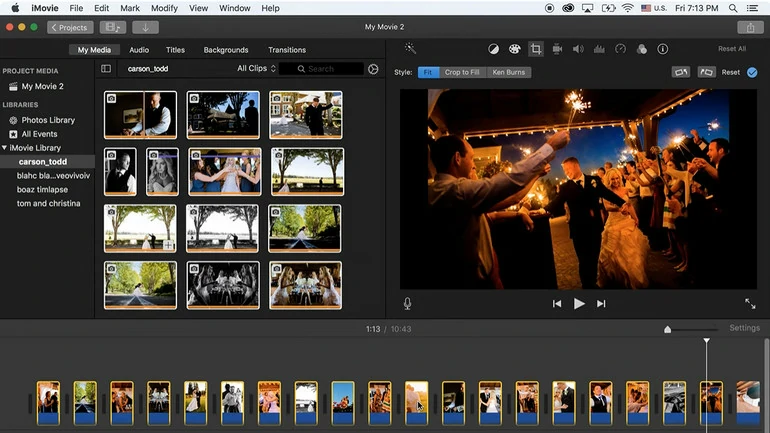Screen dimensions: 770x433
Task: Select the black-and-white reflection table photo
Action: (x=223, y=285)
